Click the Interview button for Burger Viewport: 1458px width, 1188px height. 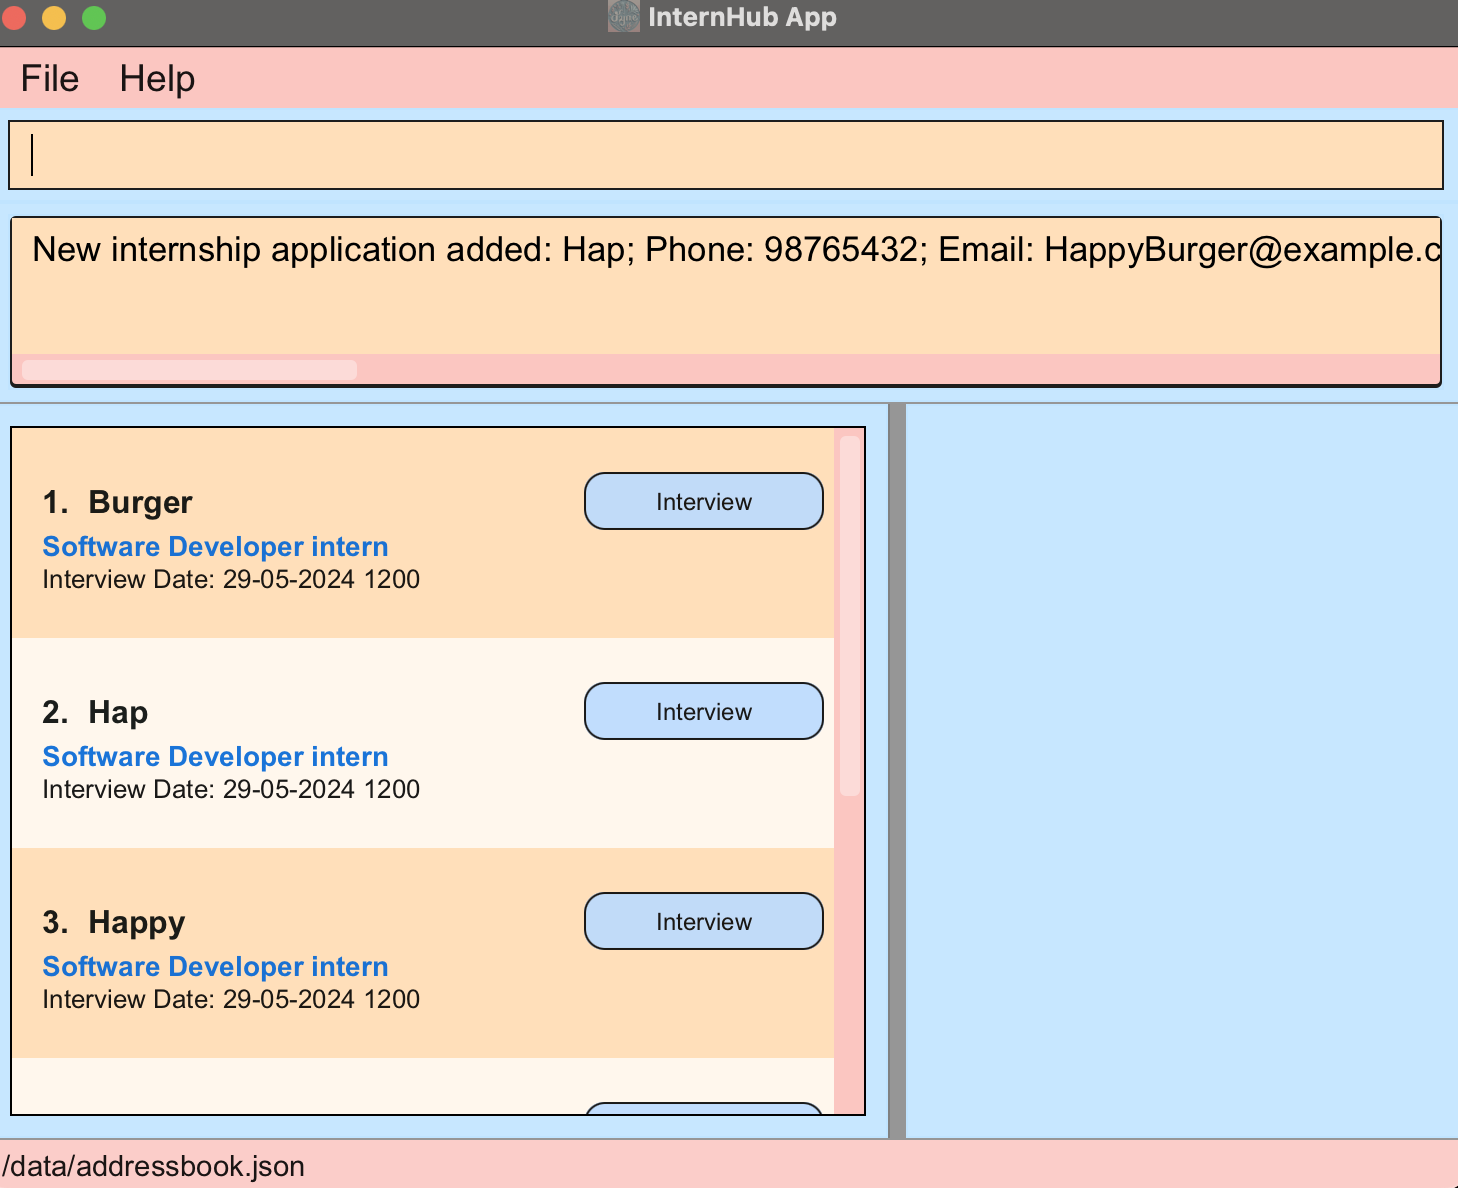[704, 501]
